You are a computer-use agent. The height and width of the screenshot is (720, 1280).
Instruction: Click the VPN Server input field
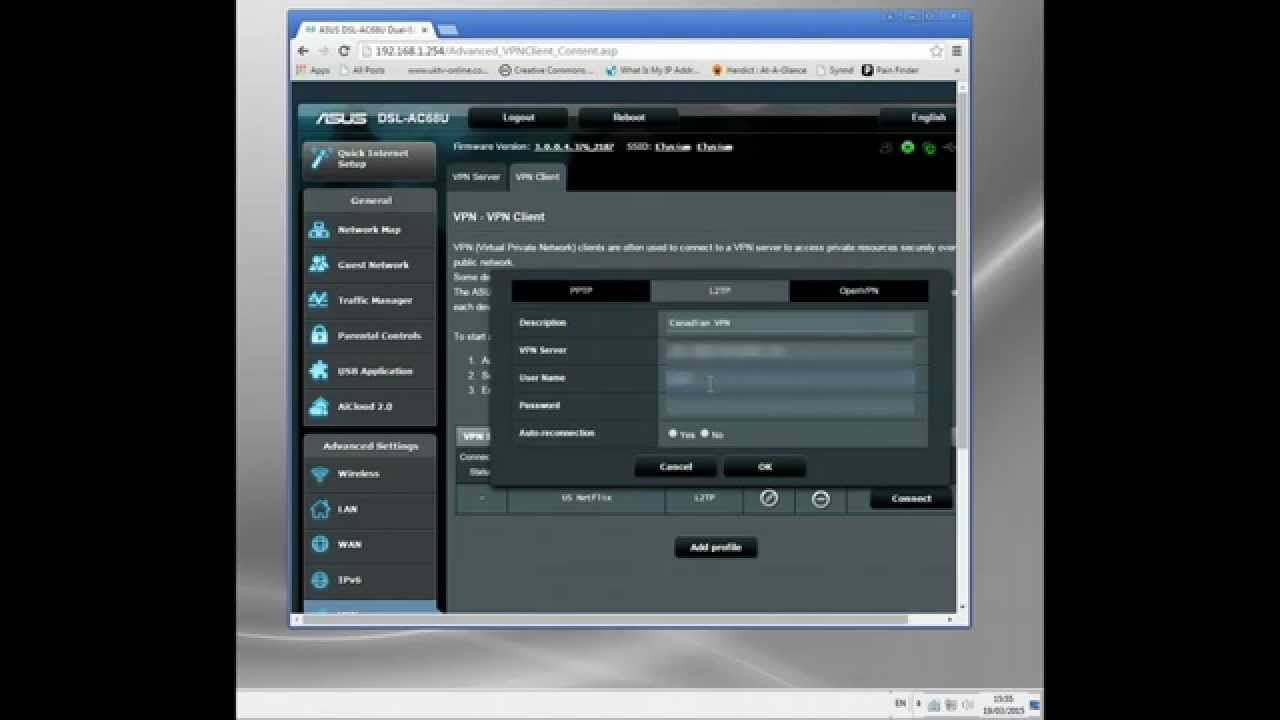click(790, 351)
